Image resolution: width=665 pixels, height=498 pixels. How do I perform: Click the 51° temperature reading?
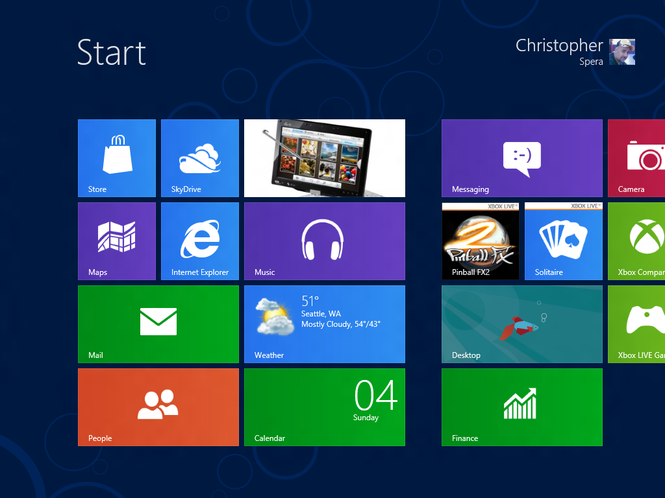pyautogui.click(x=310, y=301)
